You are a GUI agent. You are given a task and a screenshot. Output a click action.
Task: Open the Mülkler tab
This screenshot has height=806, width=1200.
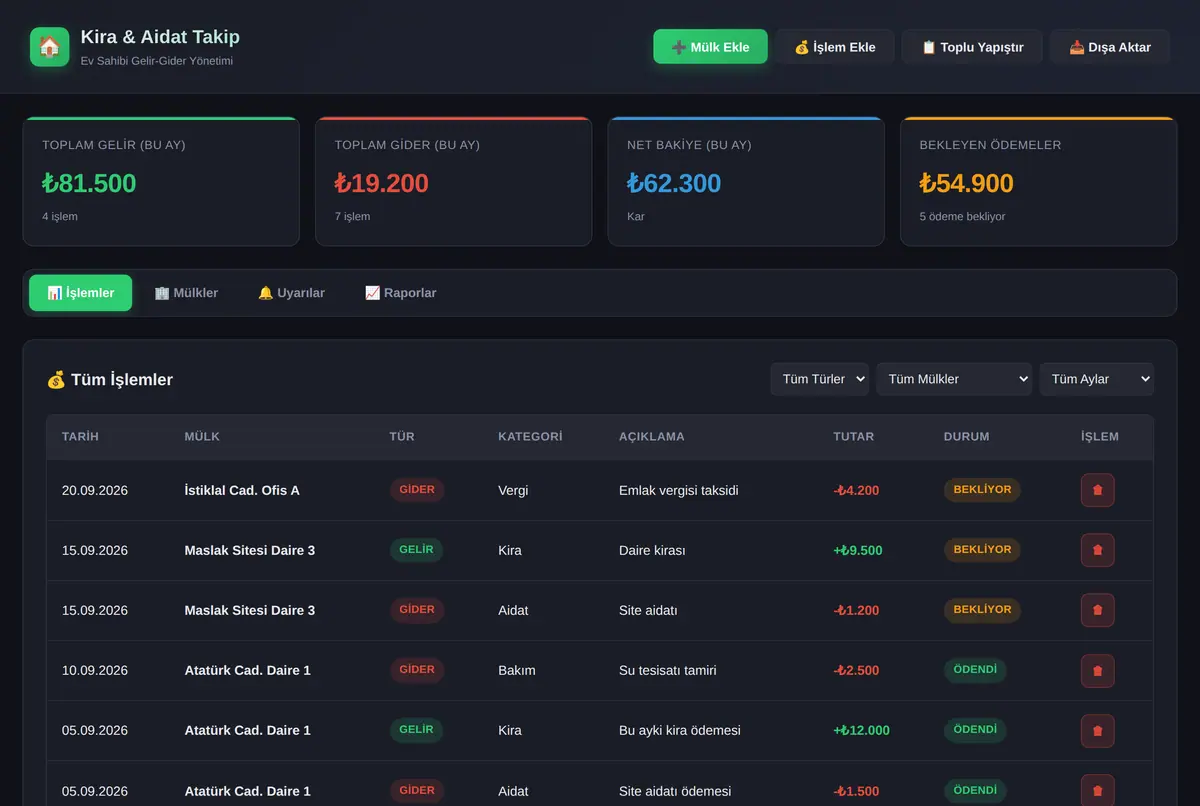coord(186,293)
